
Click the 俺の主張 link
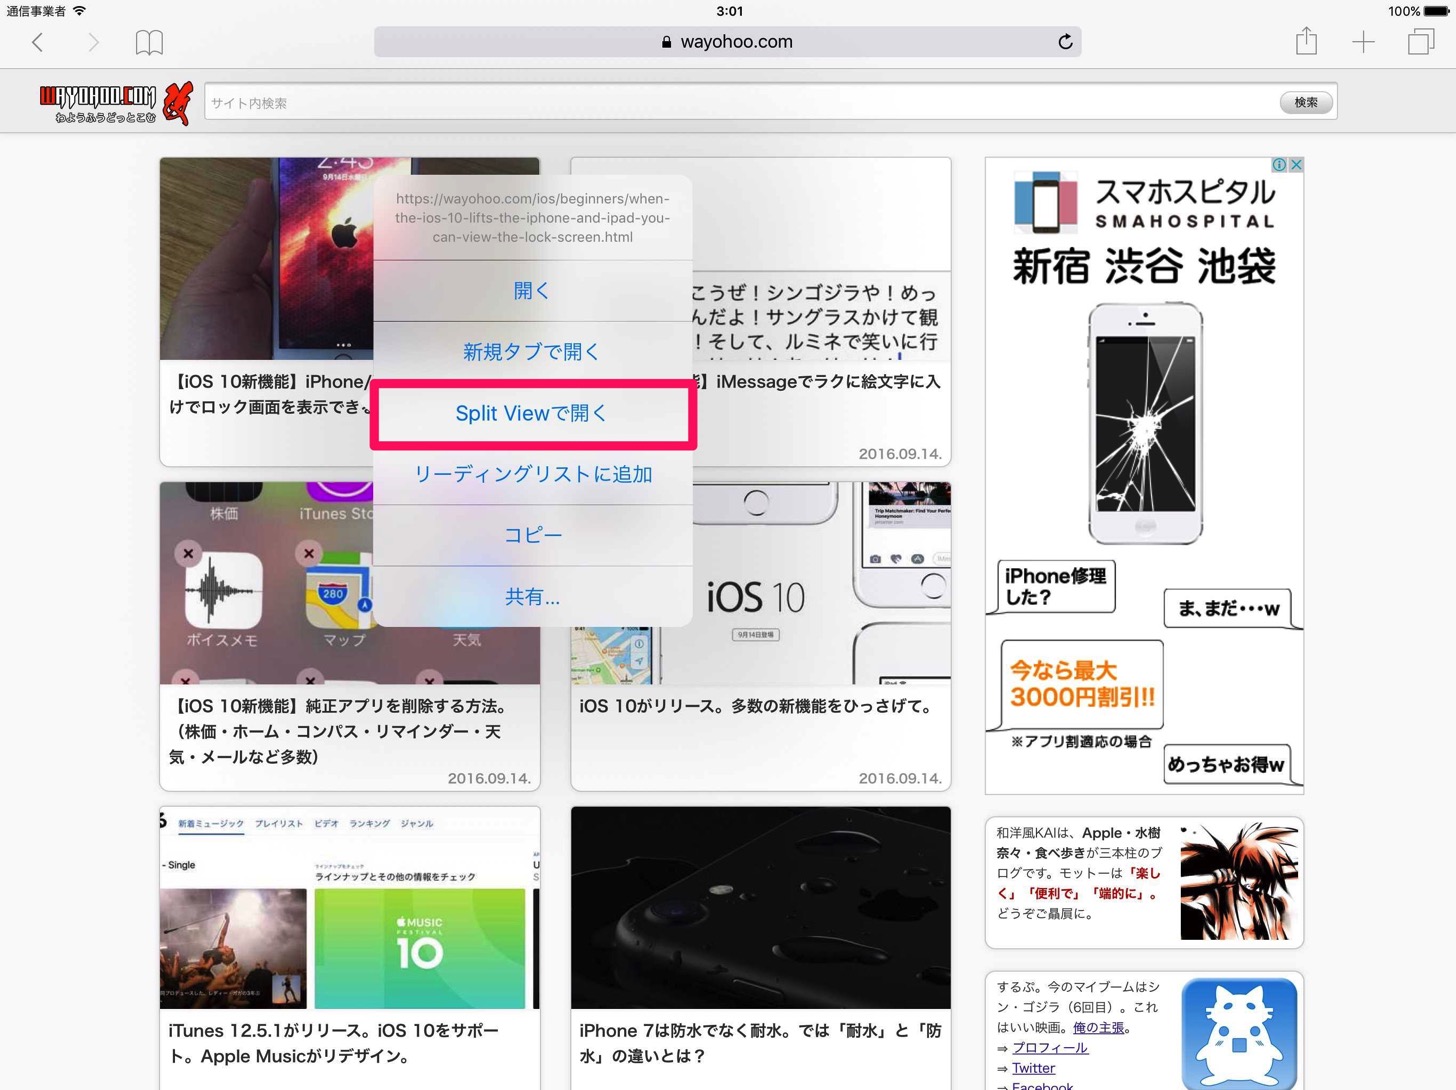coord(1098,1027)
